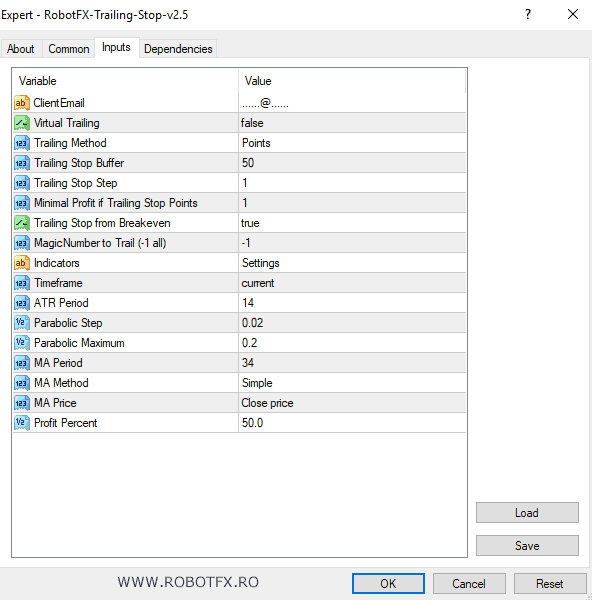This screenshot has height=600, width=592.
Task: Close the Expert dialog window
Action: click(573, 15)
